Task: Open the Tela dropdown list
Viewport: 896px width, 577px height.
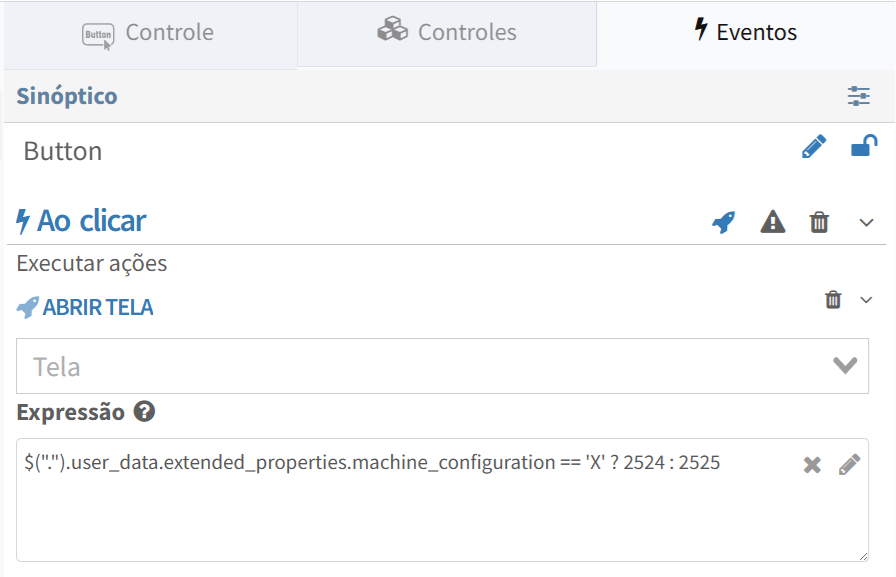Action: coord(442,366)
